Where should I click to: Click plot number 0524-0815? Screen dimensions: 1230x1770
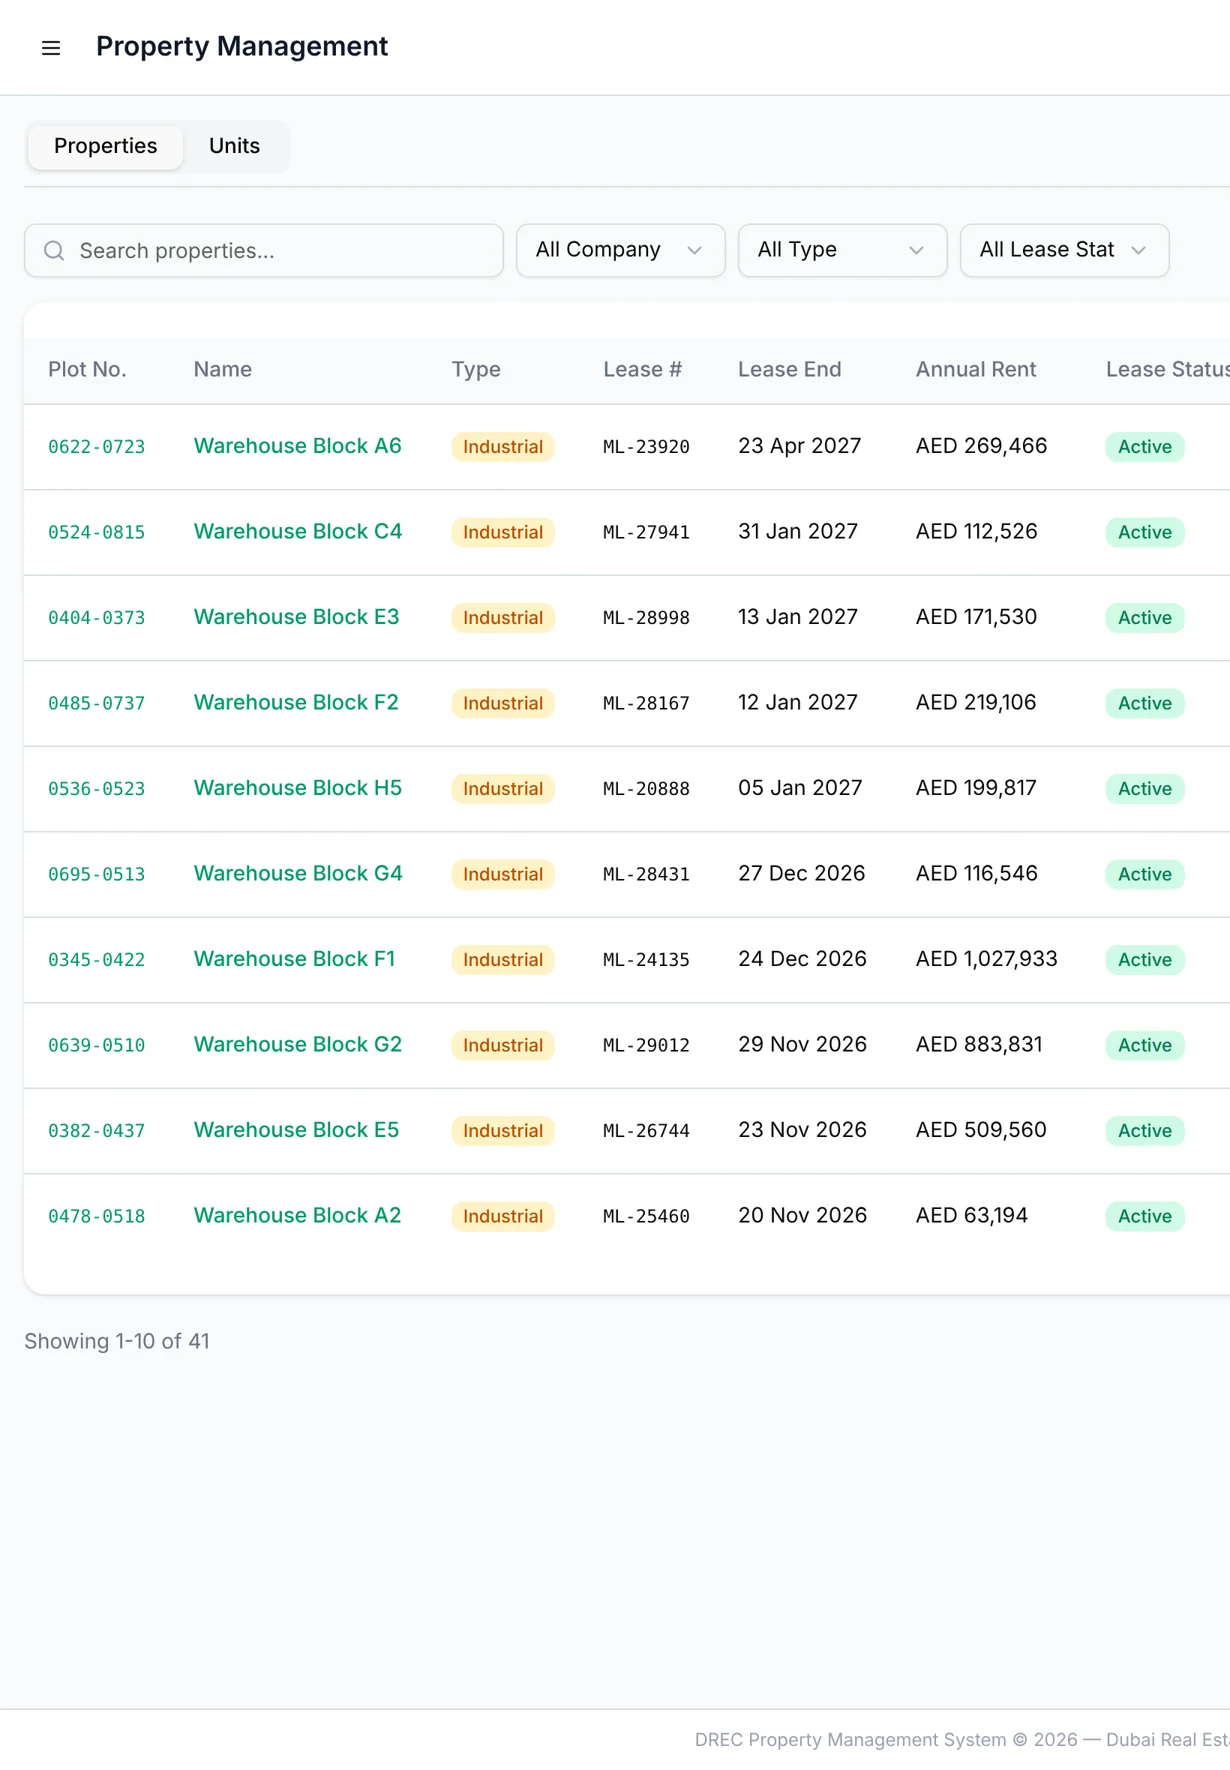pyautogui.click(x=97, y=532)
